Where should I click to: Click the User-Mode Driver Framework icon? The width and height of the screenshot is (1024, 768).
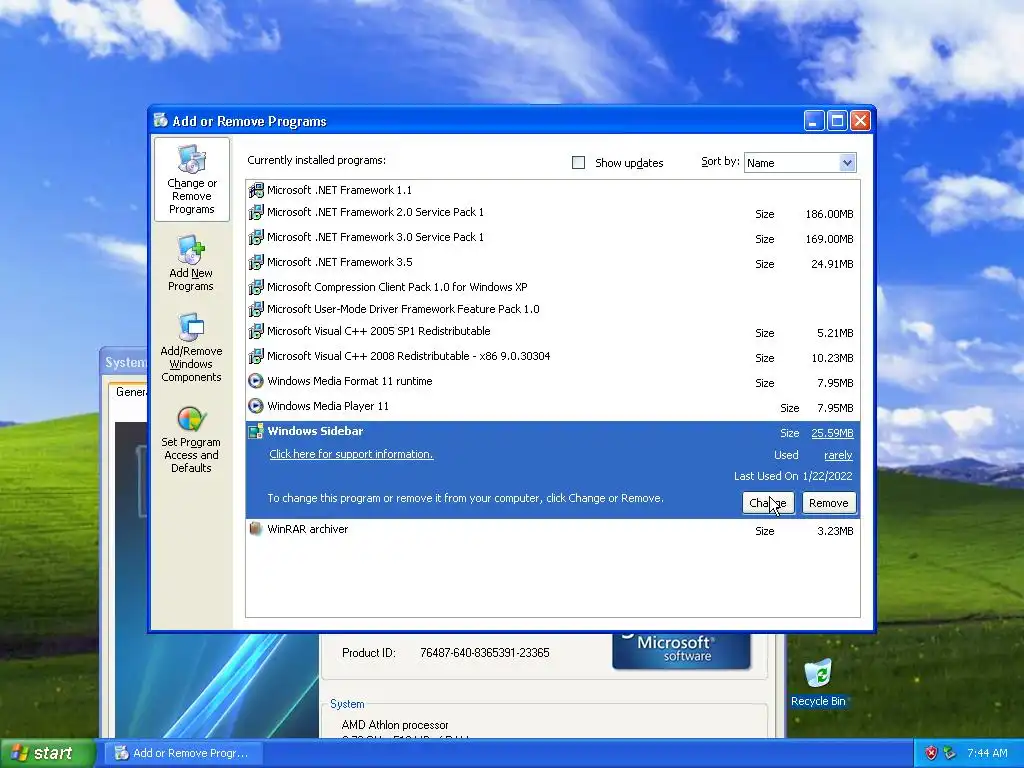pyautogui.click(x=256, y=309)
